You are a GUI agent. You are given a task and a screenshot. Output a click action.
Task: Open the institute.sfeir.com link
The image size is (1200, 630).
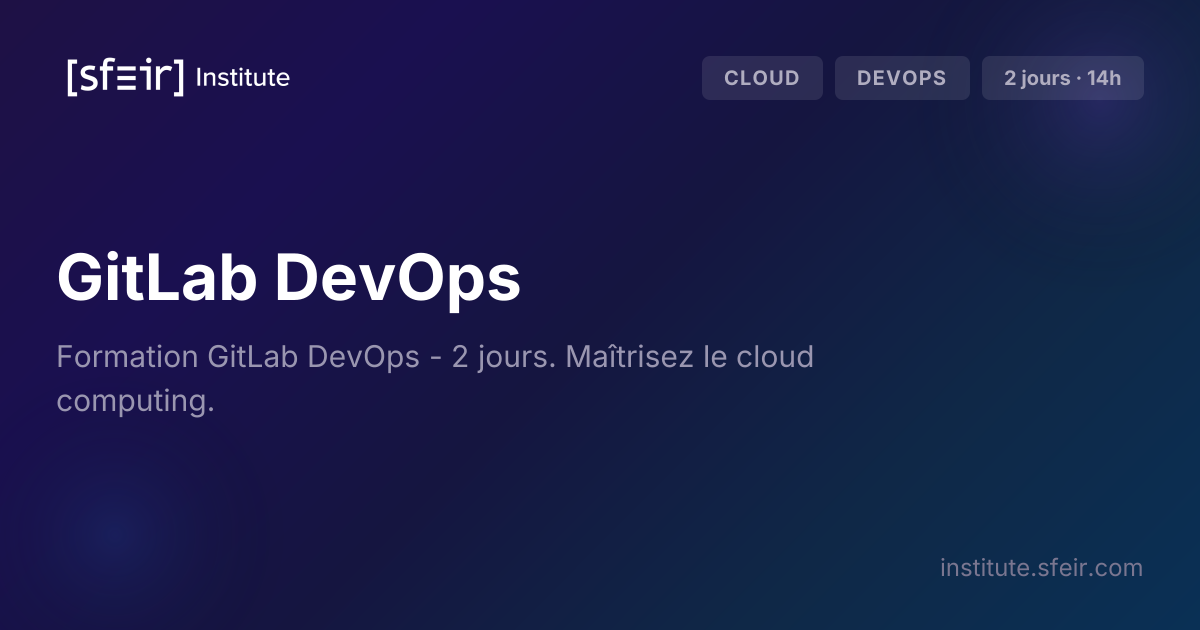click(1041, 568)
